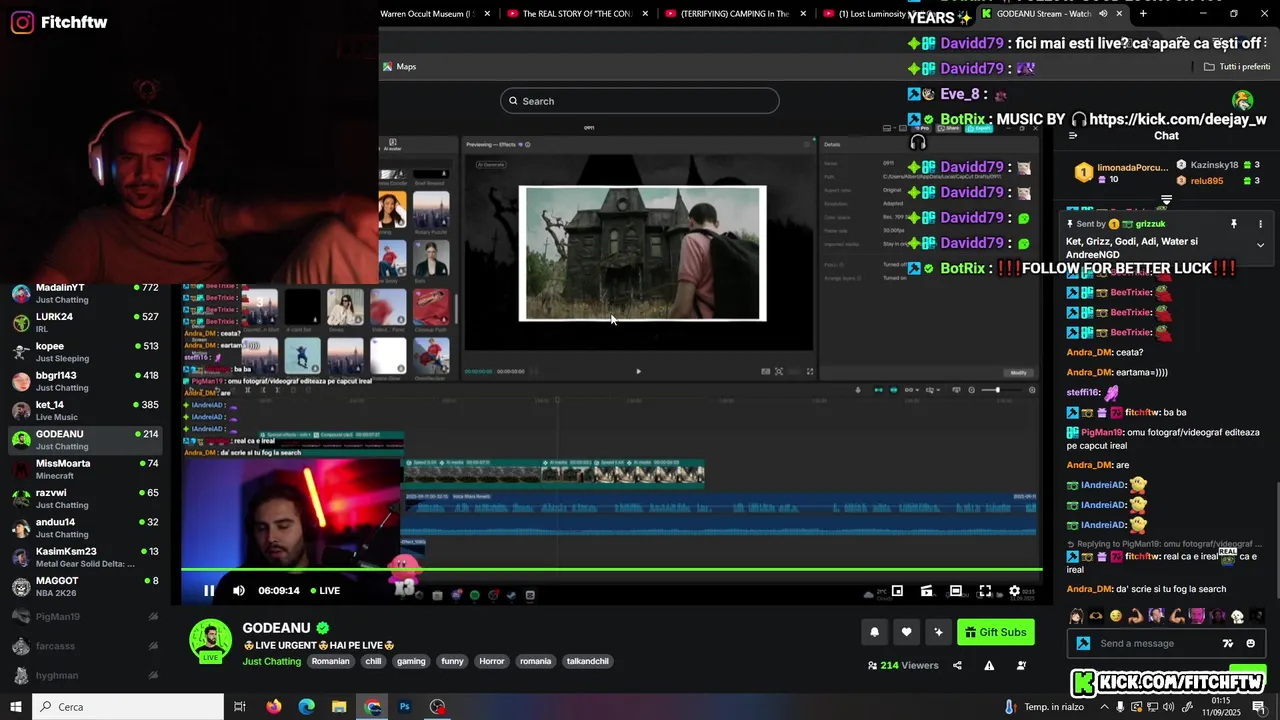The height and width of the screenshot is (720, 1280).
Task: Click the fitchftw username in chat 'ba ba'
Action: pyautogui.click(x=1141, y=413)
